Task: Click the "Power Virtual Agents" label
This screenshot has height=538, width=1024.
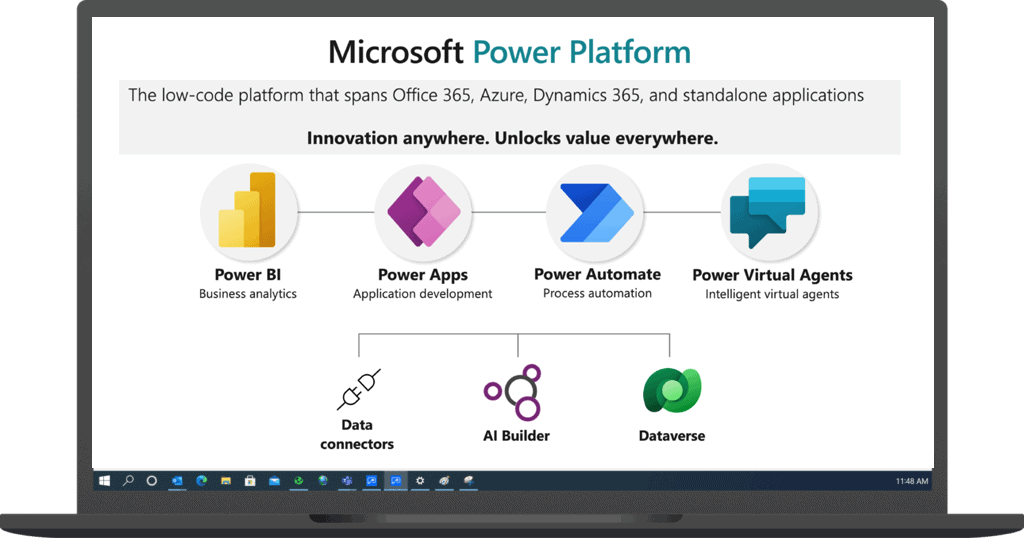Action: tap(772, 275)
